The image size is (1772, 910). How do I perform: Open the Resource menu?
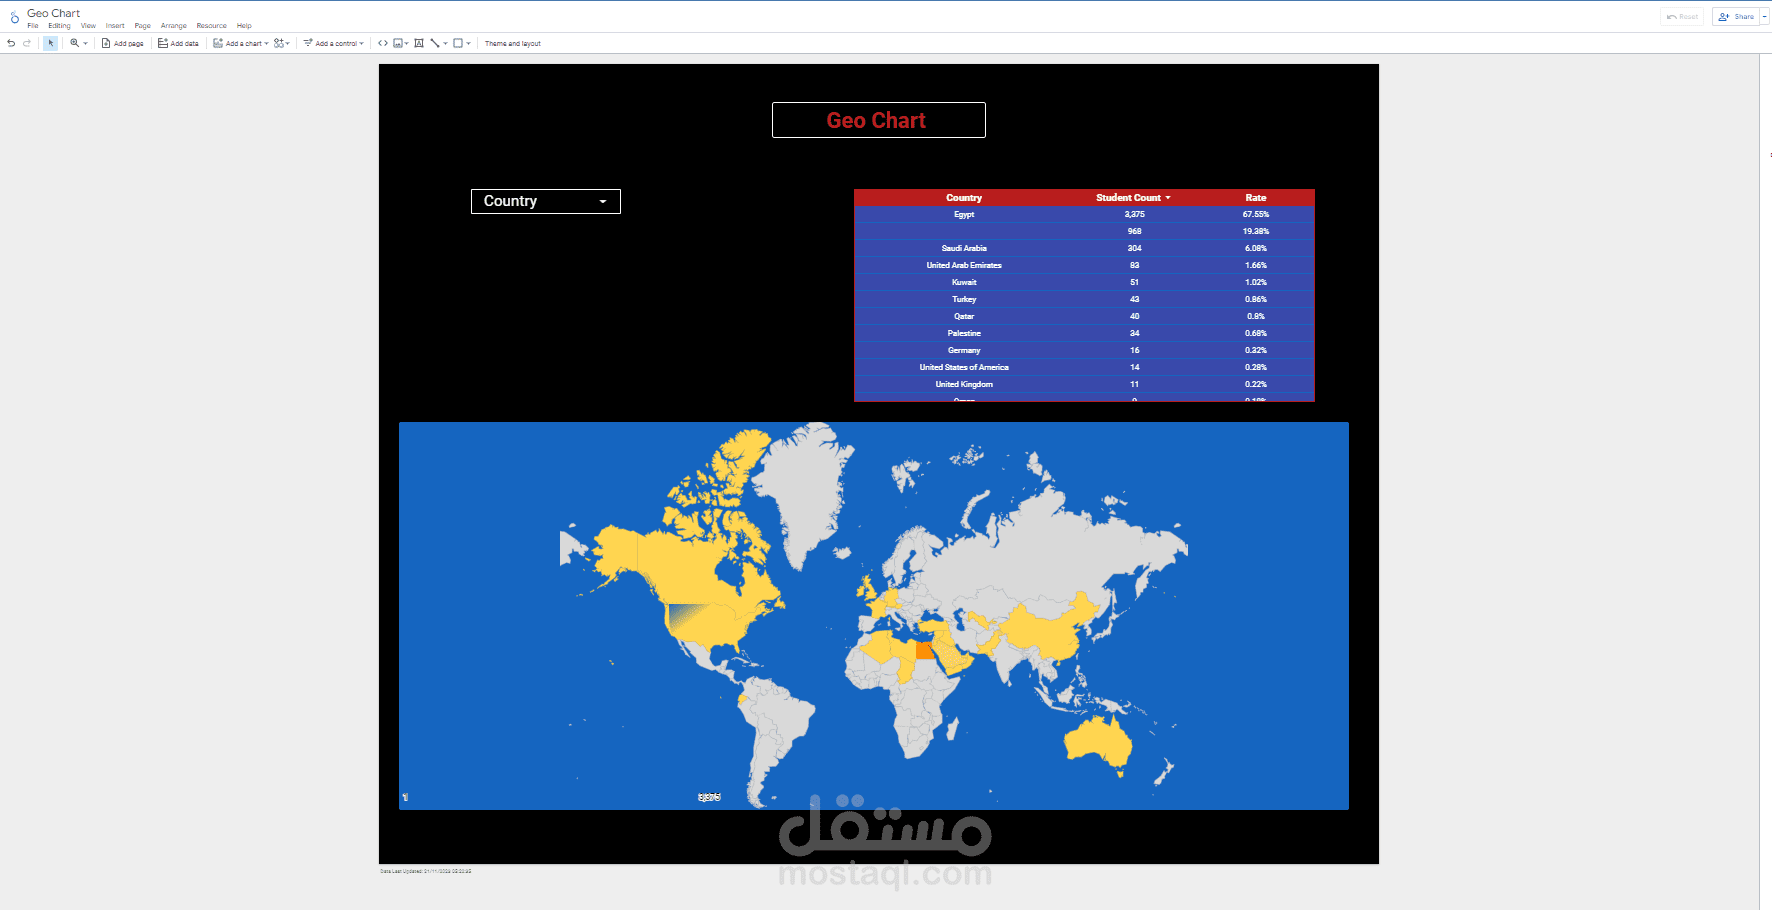212,26
